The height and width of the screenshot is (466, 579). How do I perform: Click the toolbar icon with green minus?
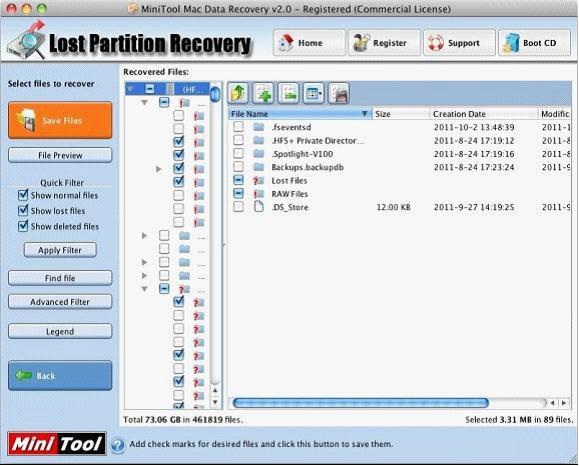(x=288, y=93)
